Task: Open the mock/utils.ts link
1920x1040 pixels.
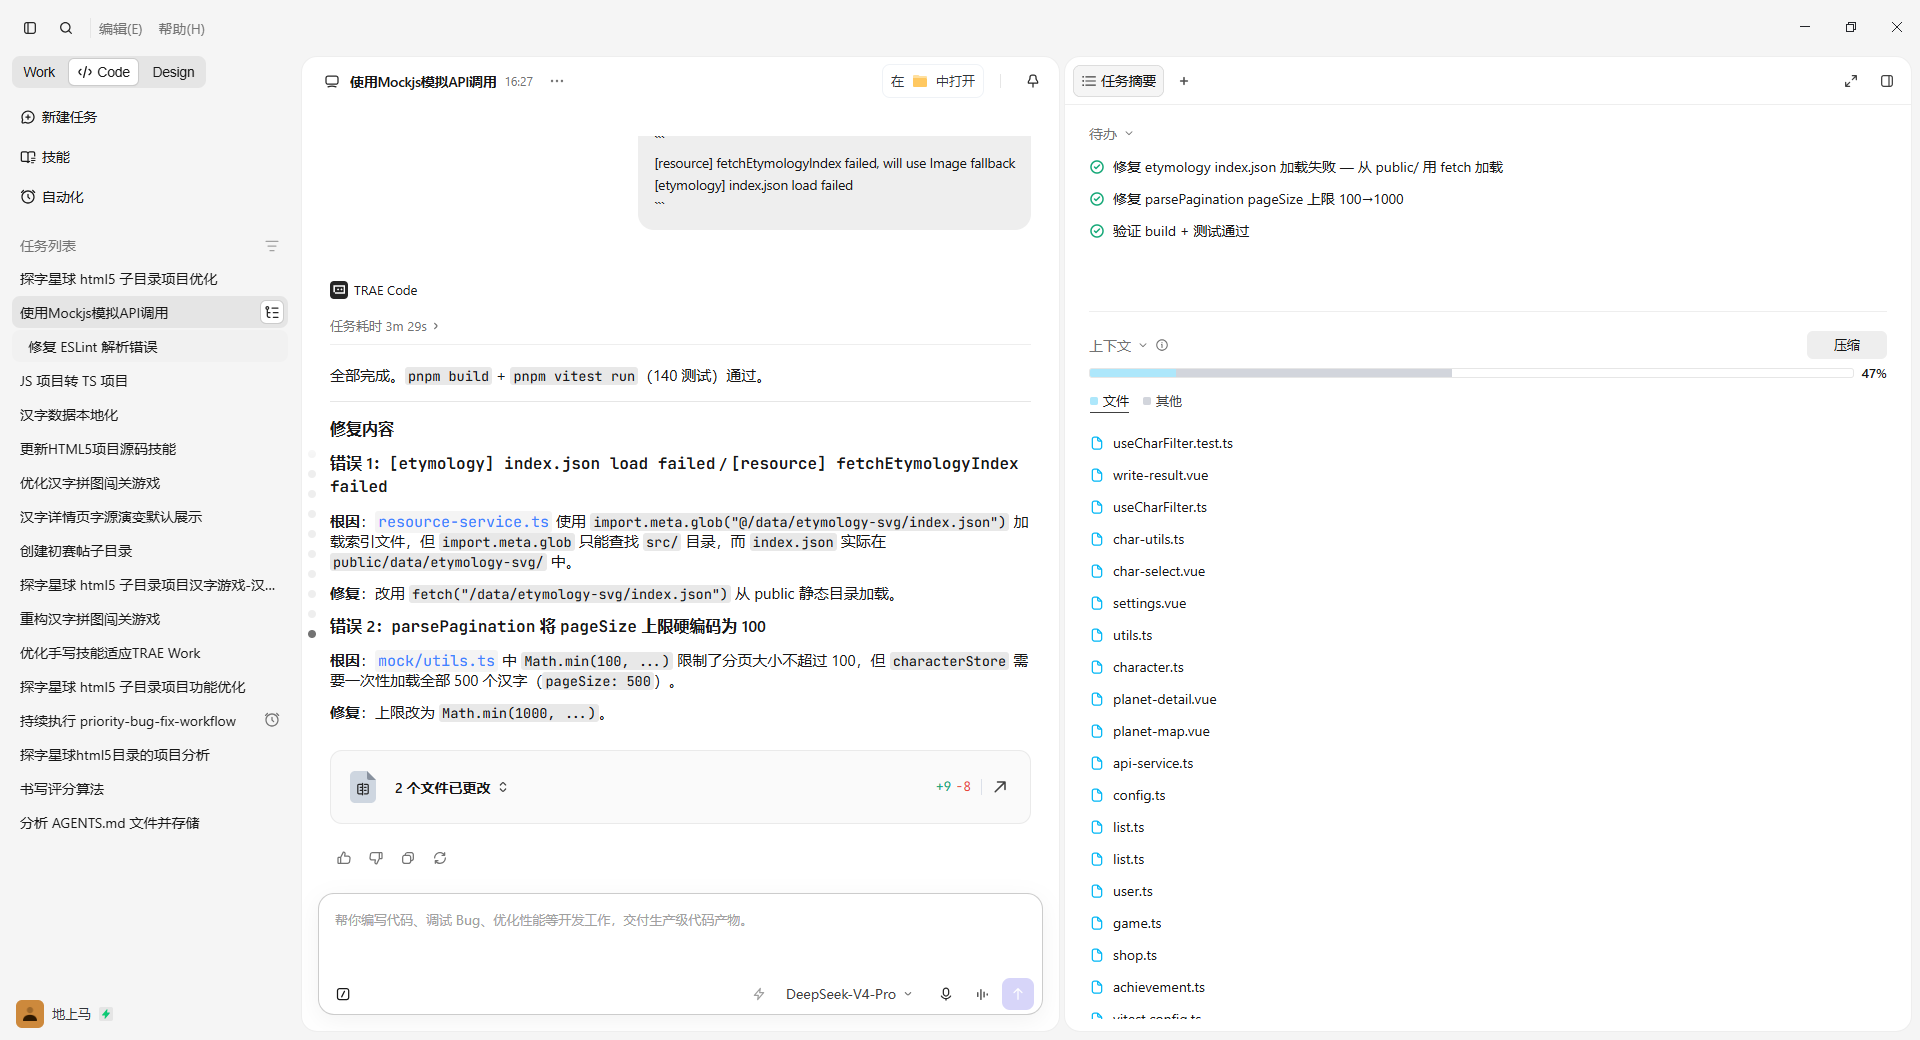Action: pos(436,661)
